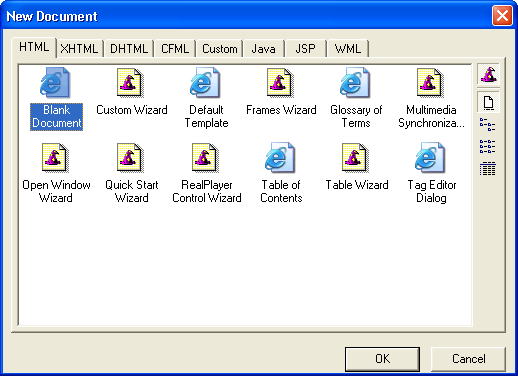Click the "Table Wizard" label text
The width and height of the screenshot is (518, 376).
click(357, 185)
